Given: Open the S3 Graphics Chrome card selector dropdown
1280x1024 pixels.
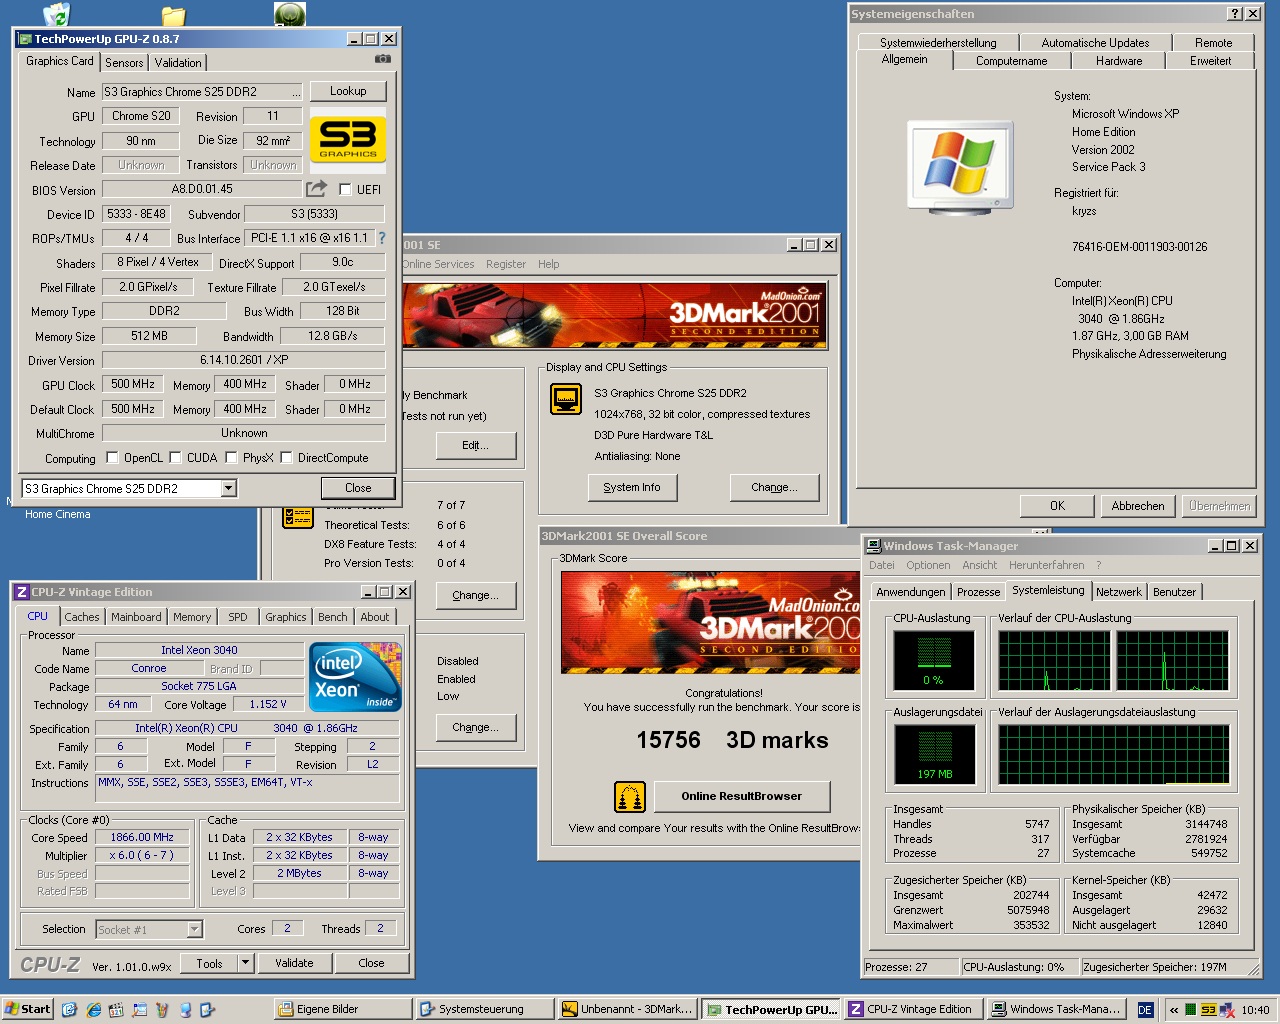Looking at the screenshot, I should tap(229, 488).
